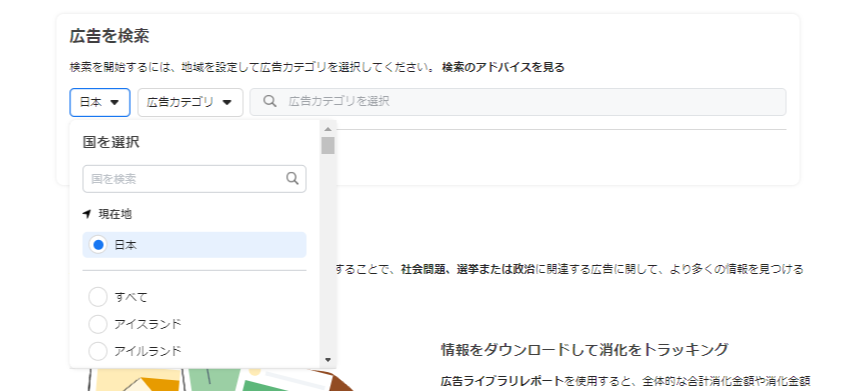Click the caret arrow on 広告カテゴリ dropdown
The height and width of the screenshot is (391, 850).
click(x=227, y=102)
